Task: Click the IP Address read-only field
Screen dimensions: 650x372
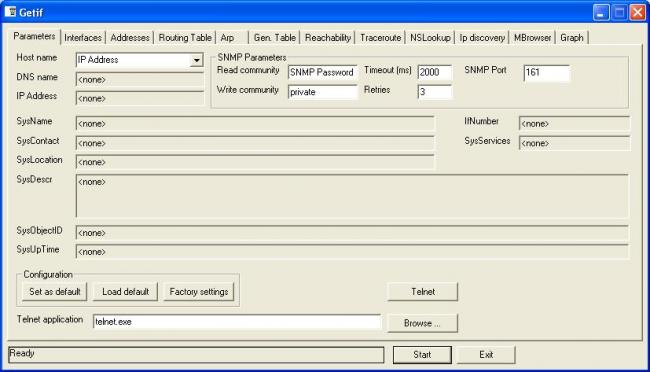Action: [x=140, y=98]
